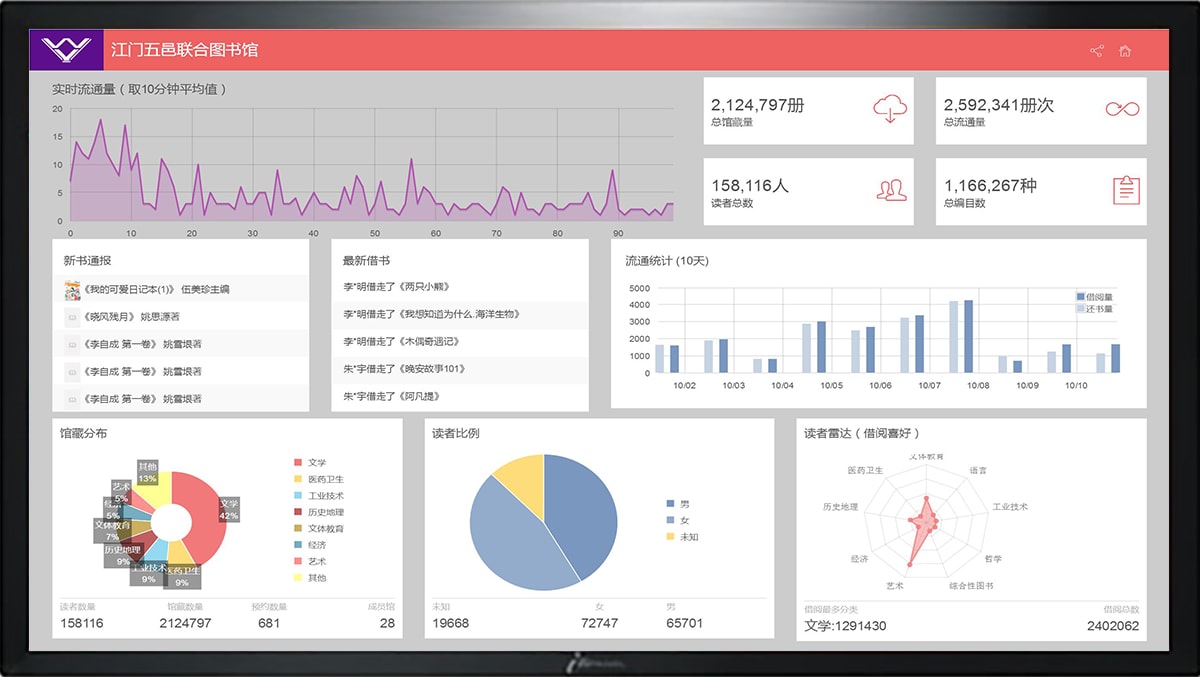Open the entry 朱*宇借走了《晚安故事101》

pyautogui.click(x=404, y=369)
